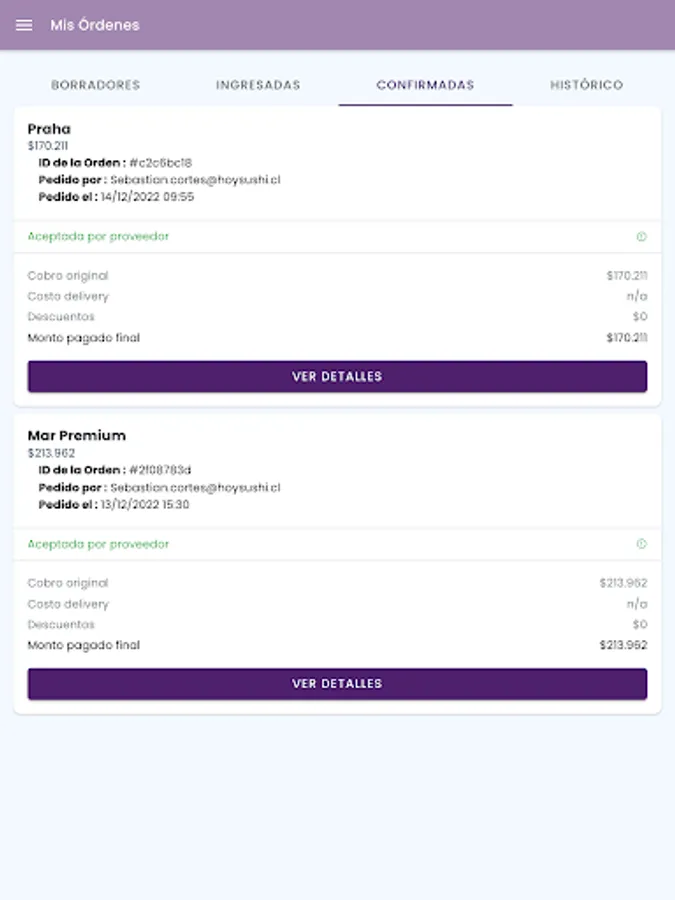Click the Mar Premium order title
675x900 pixels.
click(77, 436)
